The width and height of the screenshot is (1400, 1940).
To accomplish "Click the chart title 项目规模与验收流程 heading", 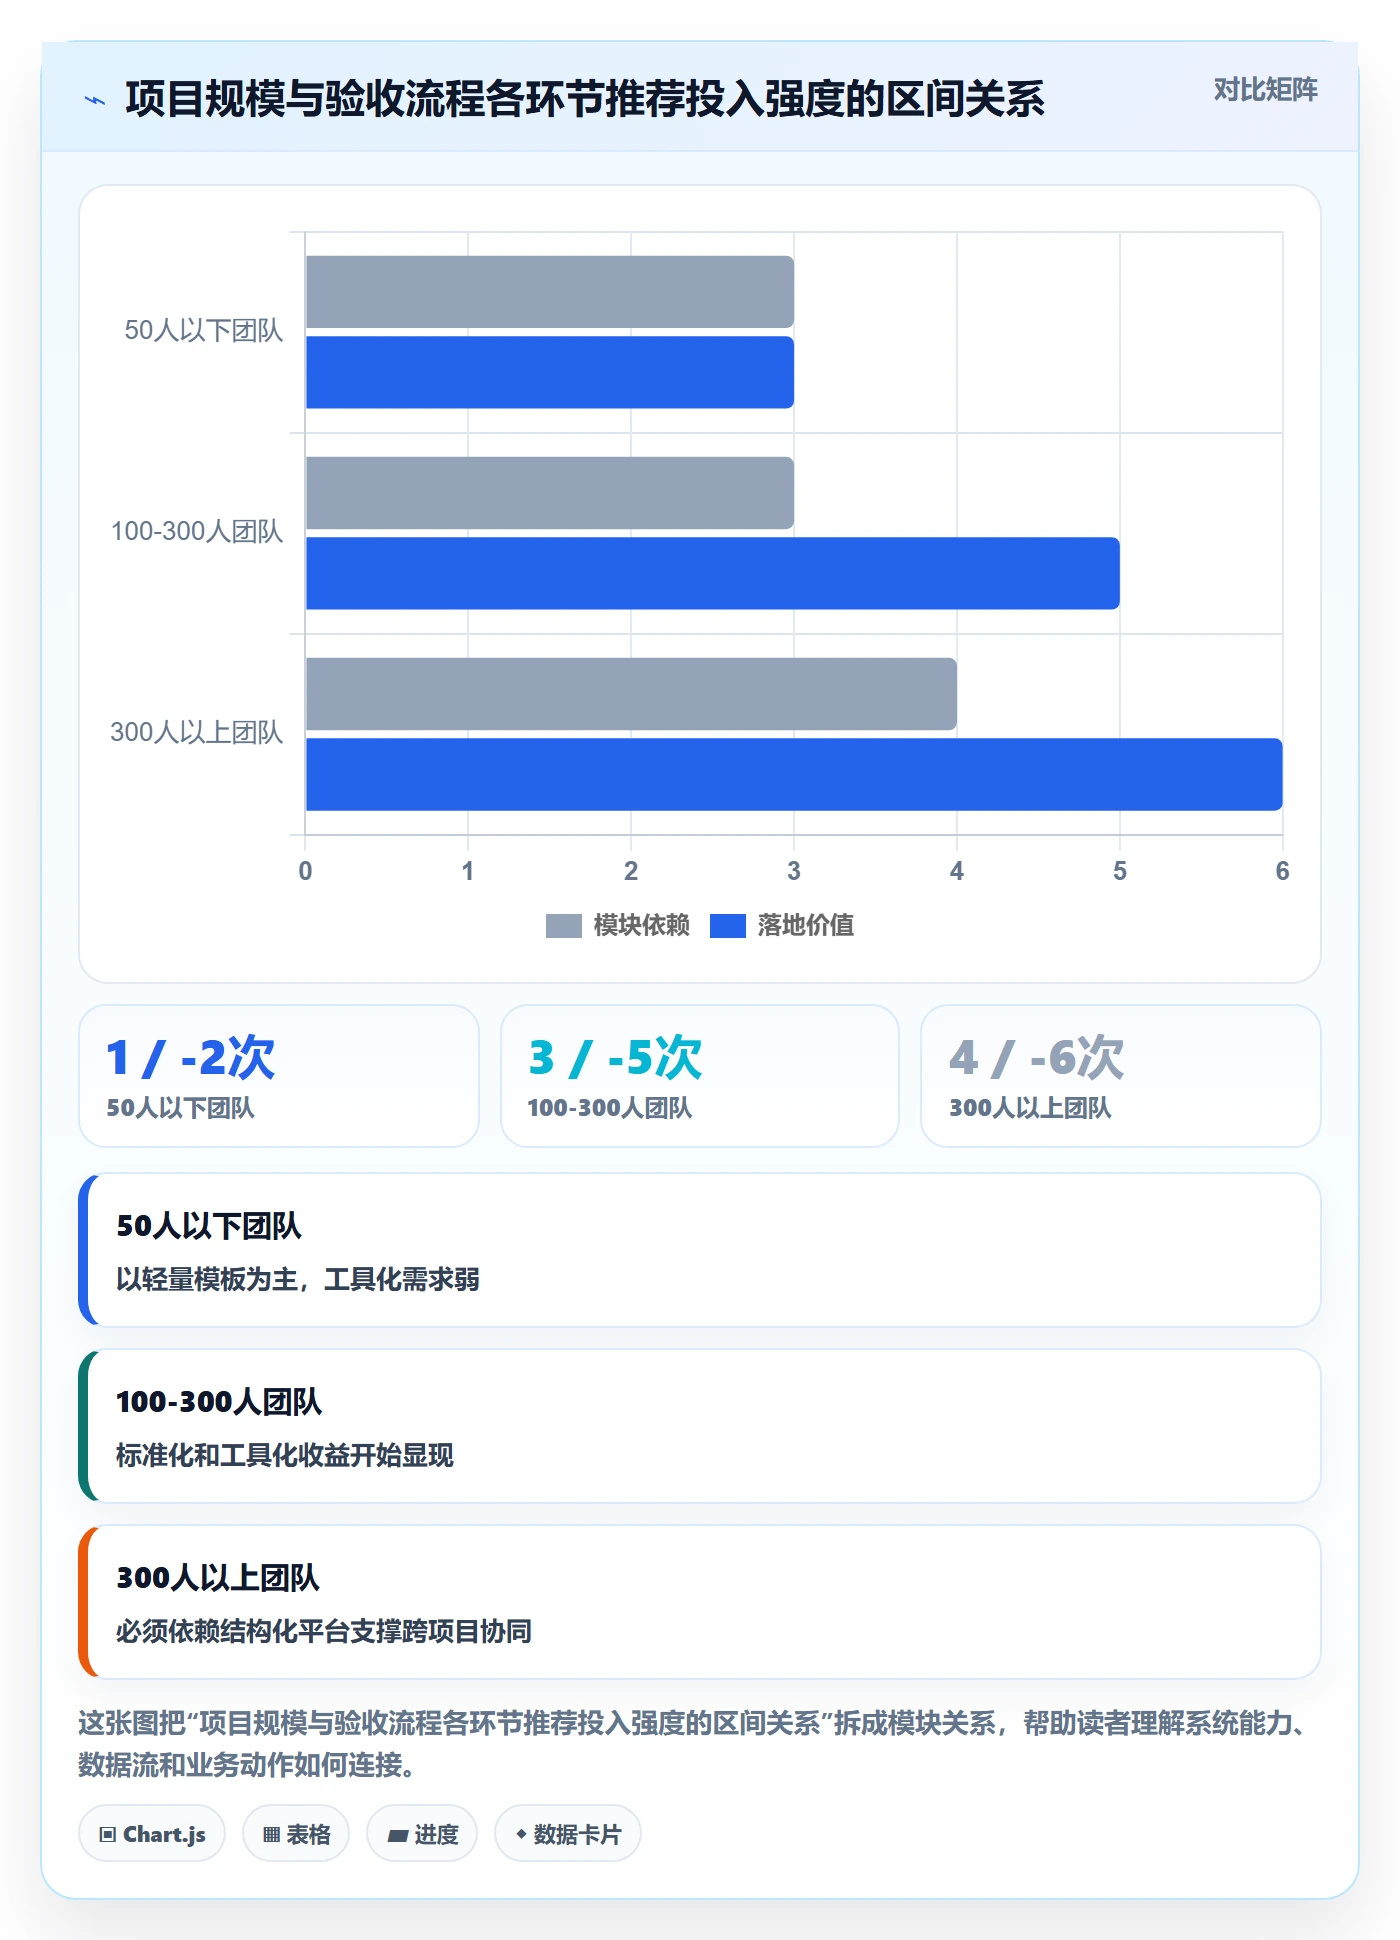I will (585, 99).
